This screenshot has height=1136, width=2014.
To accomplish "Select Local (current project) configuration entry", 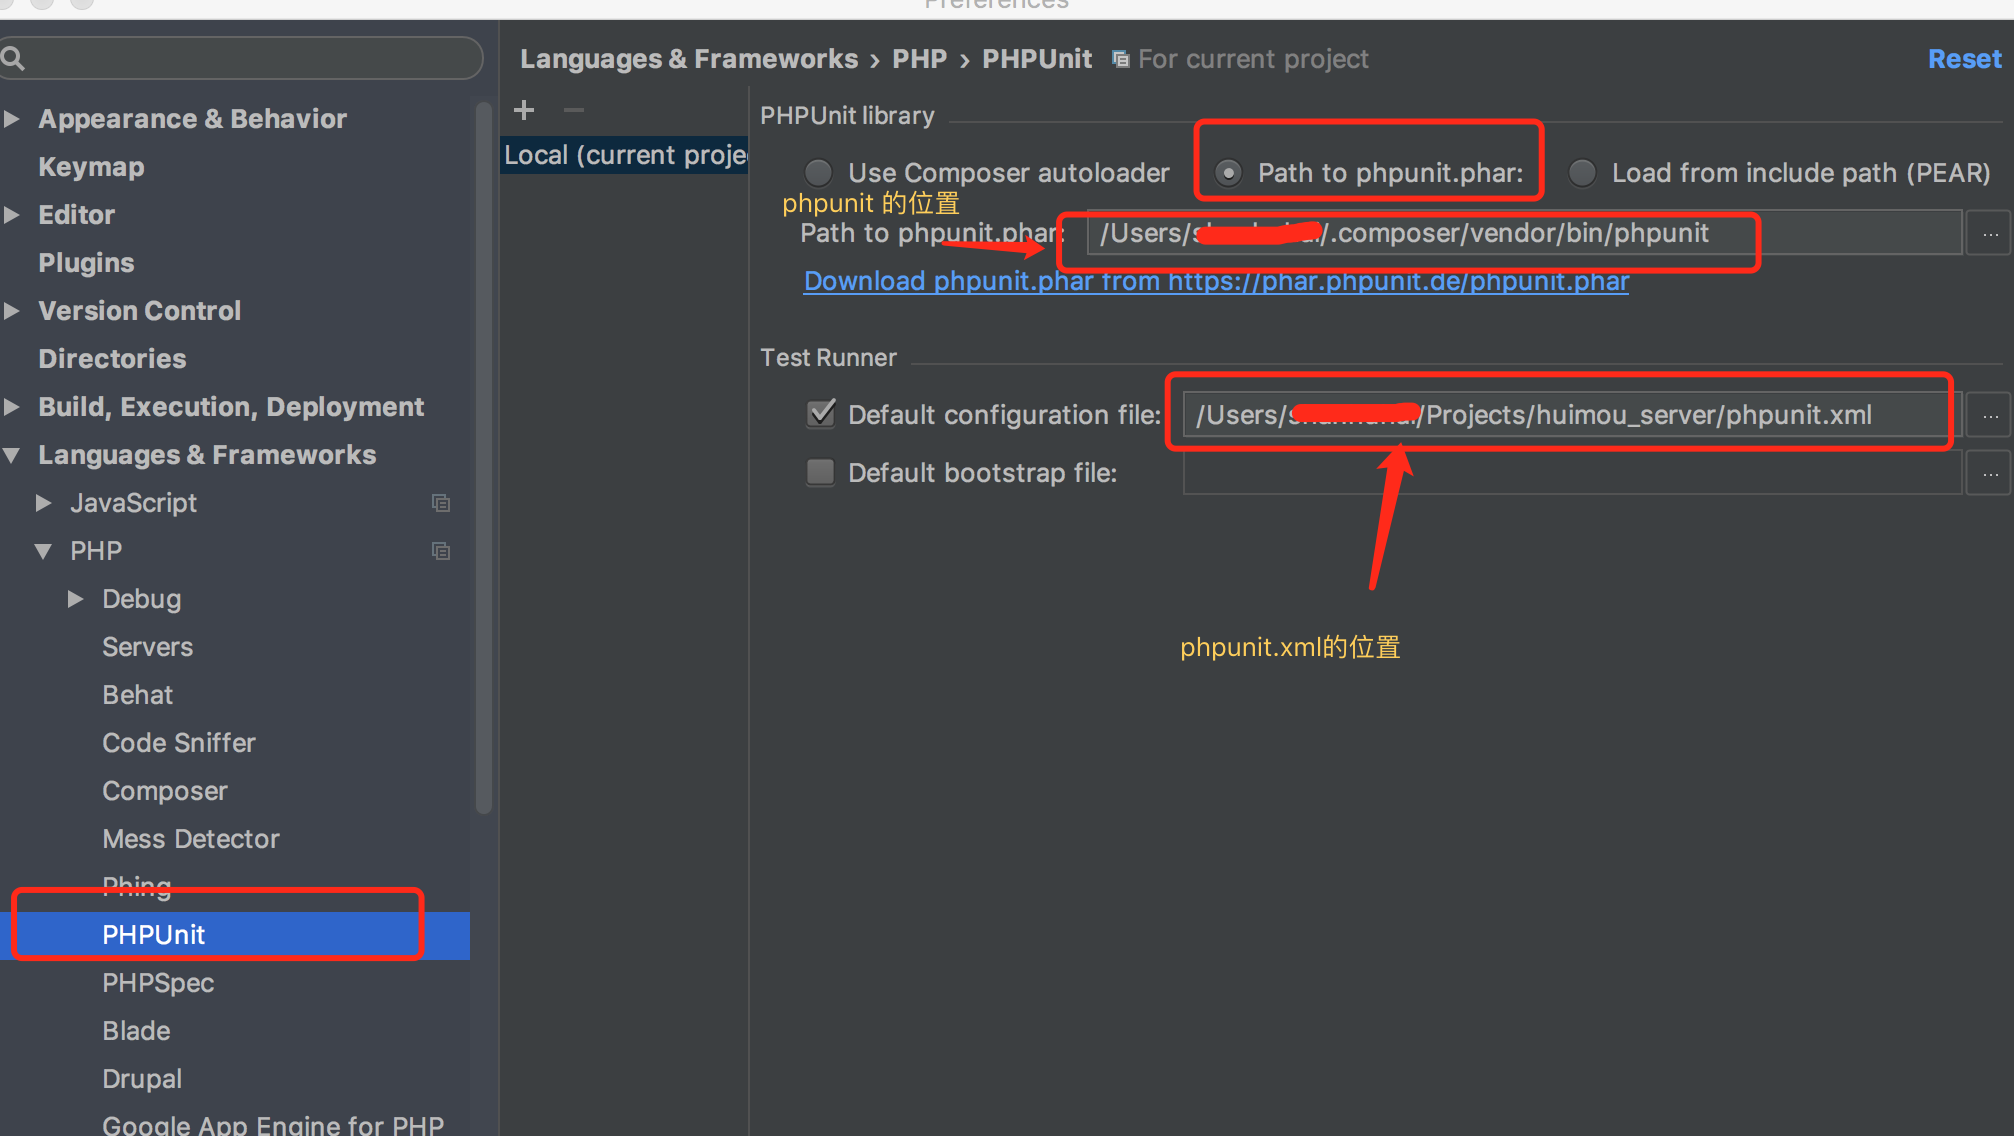I will click(x=625, y=155).
